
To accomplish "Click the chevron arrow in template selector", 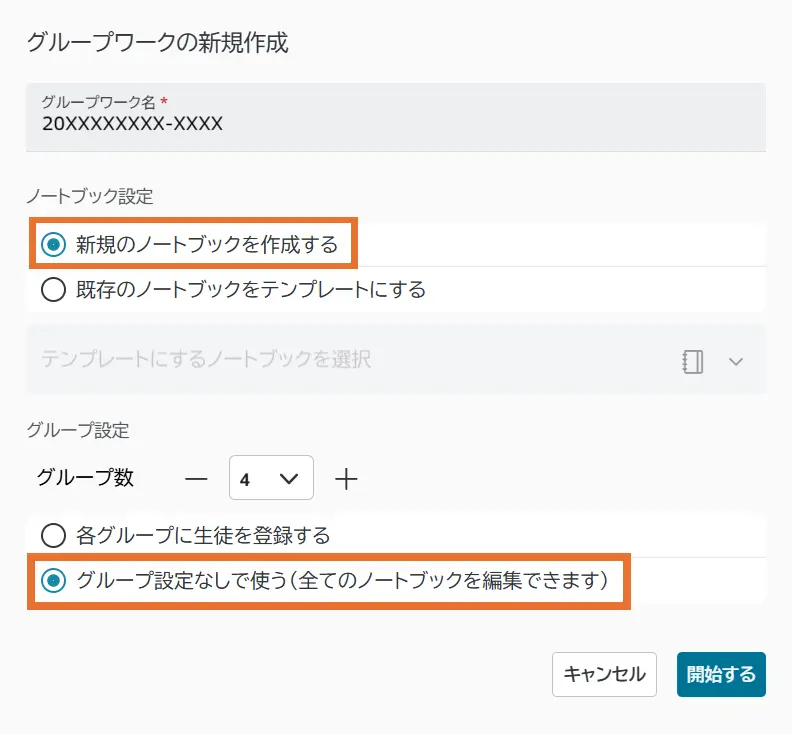I will (736, 361).
